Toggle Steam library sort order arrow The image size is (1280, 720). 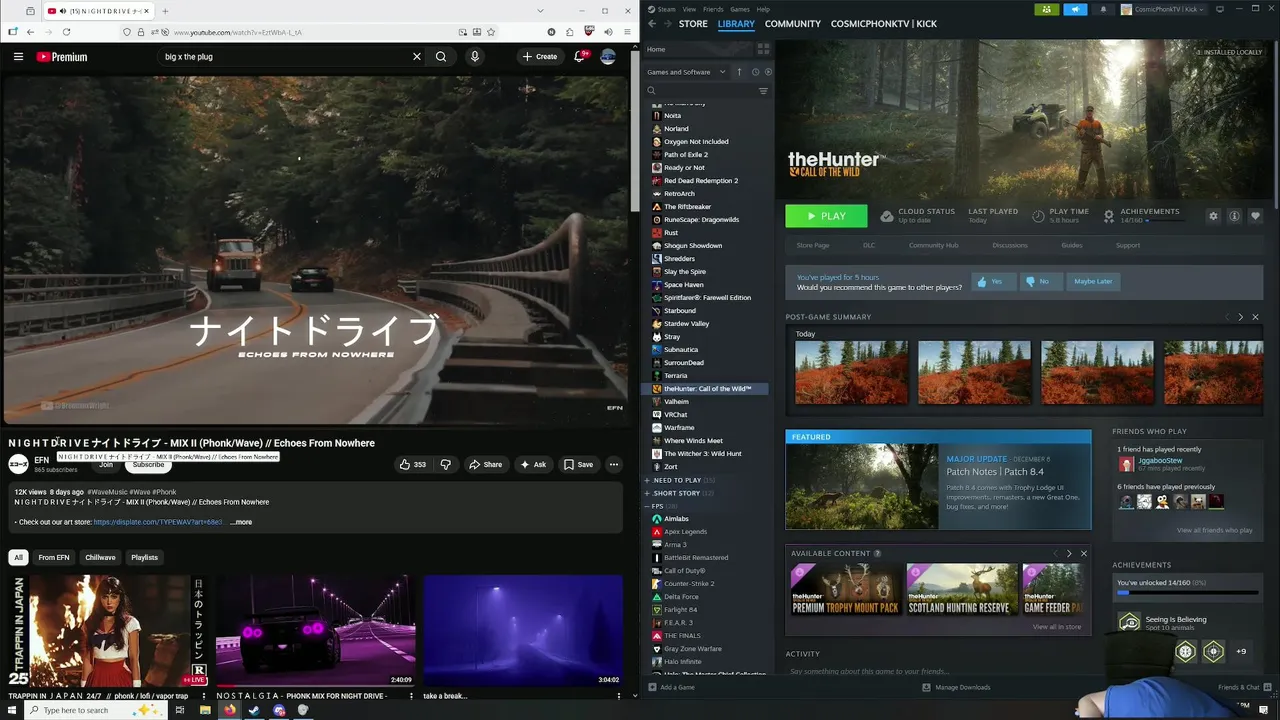pos(740,72)
